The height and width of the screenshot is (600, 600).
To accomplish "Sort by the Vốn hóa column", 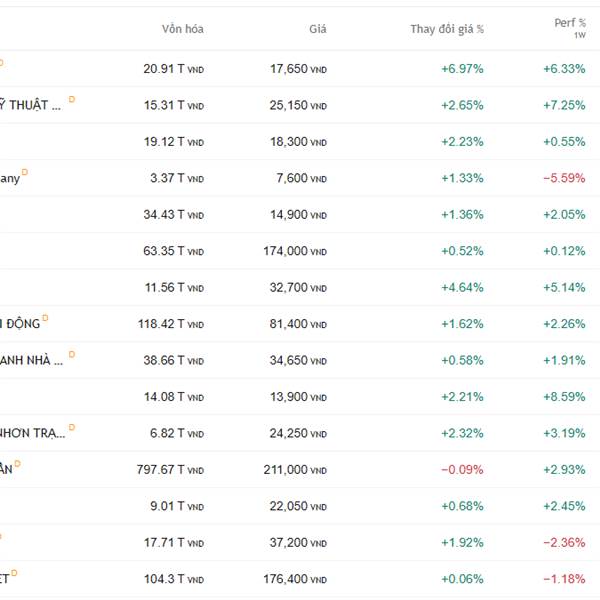I will 182,29.
